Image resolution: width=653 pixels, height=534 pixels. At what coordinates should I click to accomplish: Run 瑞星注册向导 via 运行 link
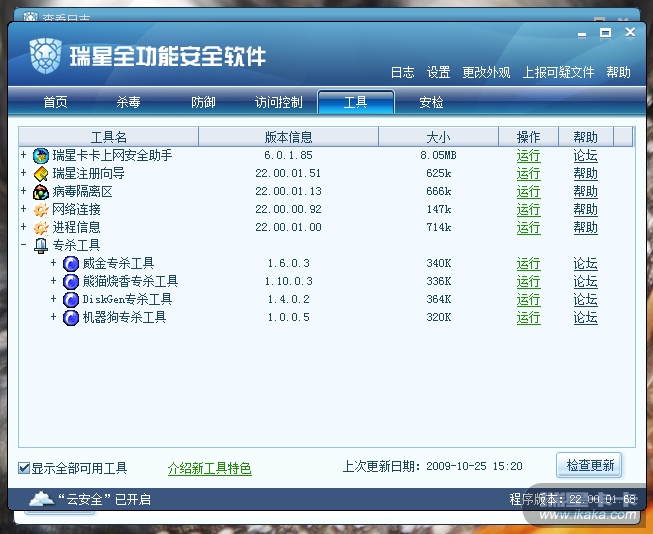point(528,174)
